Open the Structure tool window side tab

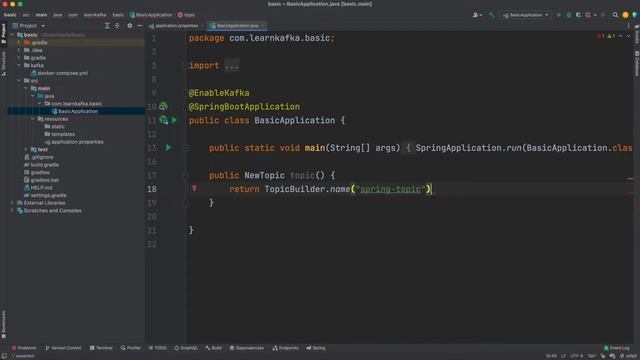tap(4, 64)
